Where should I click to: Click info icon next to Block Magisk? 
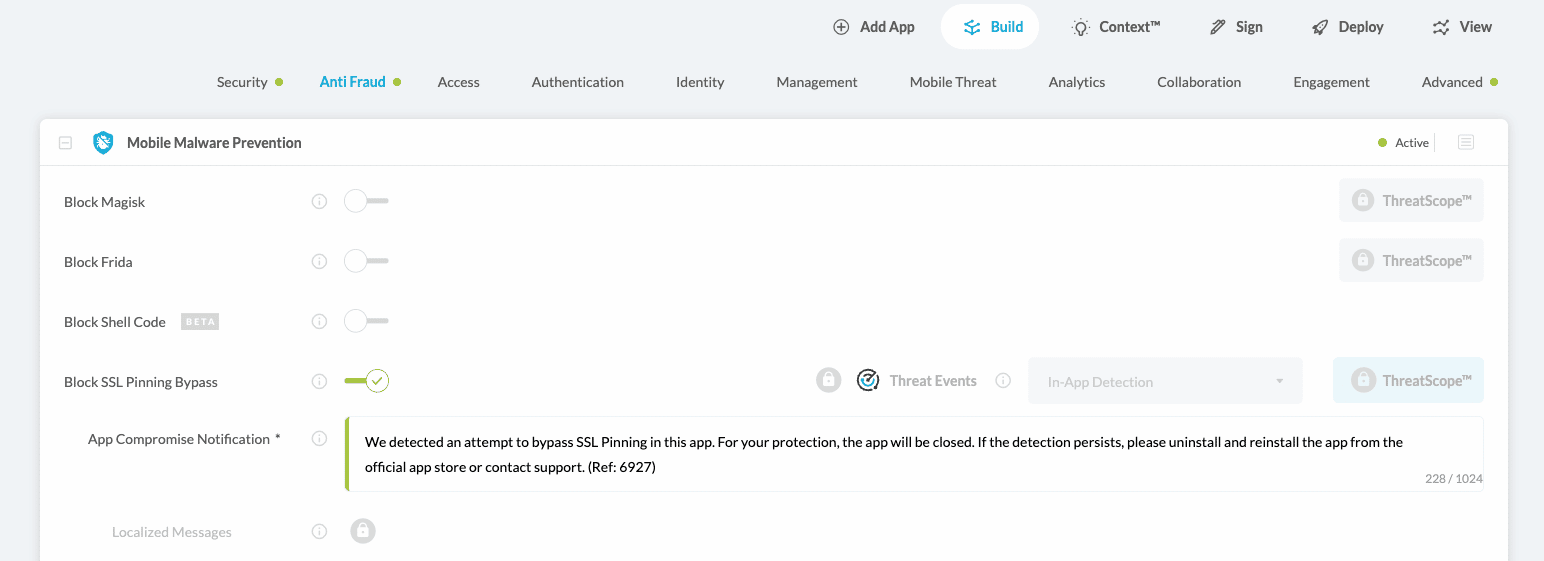(x=319, y=202)
